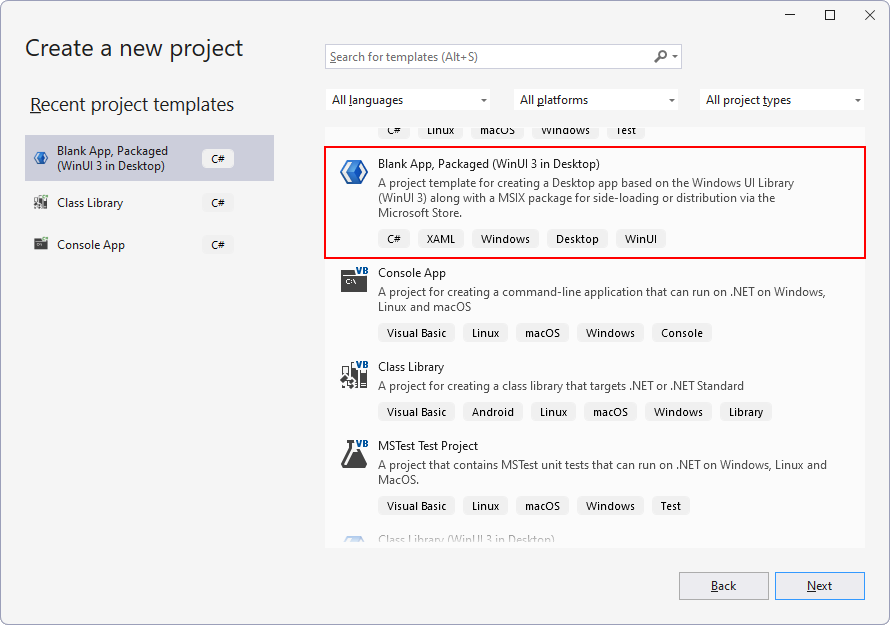Open the All platforms dropdown
Viewport: 890px width, 625px height.
(x=595, y=99)
